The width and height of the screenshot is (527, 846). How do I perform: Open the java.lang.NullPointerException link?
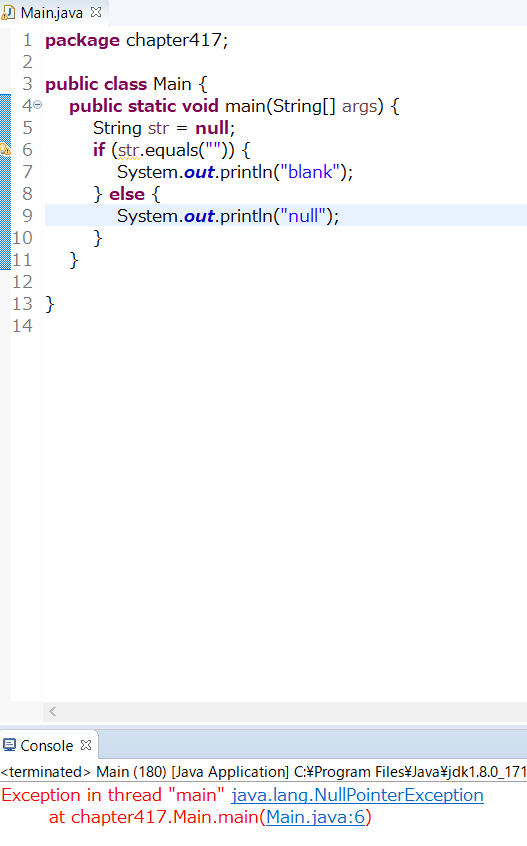(357, 795)
